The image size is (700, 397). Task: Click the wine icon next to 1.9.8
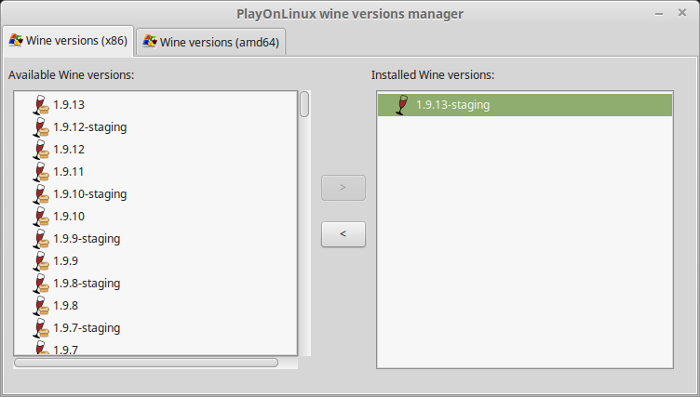(x=41, y=306)
